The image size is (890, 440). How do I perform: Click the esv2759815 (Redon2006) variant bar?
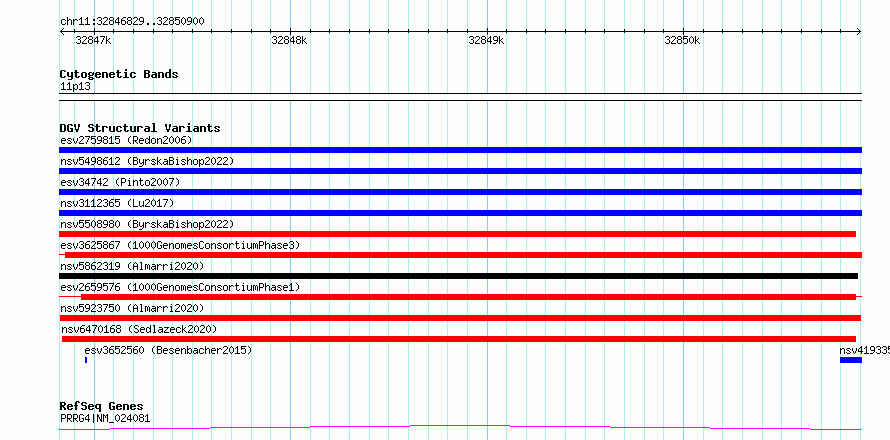(x=460, y=150)
